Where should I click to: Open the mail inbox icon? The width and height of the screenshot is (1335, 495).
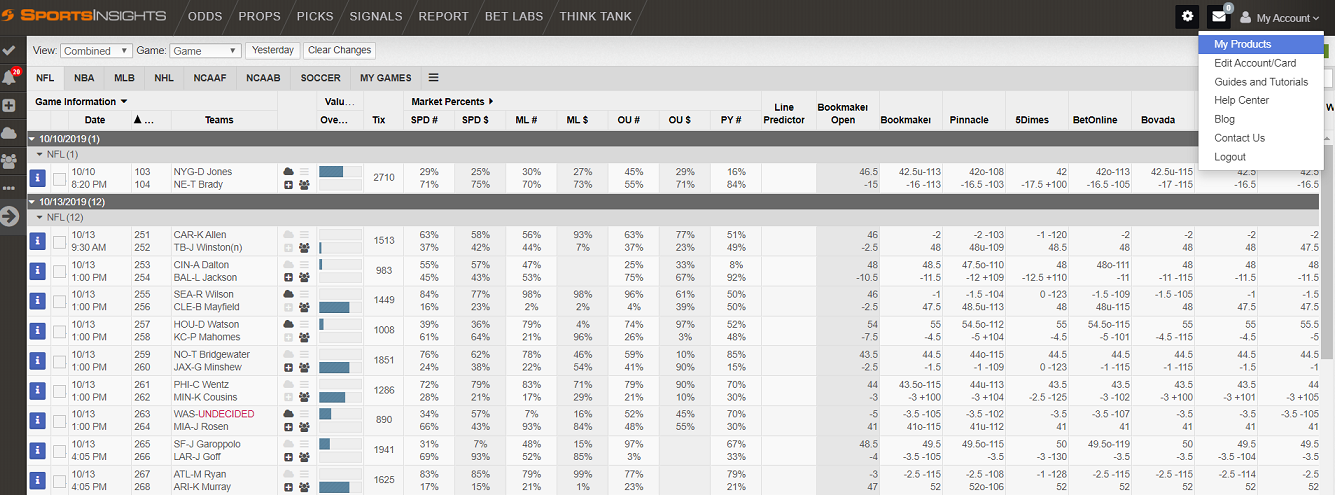(x=1218, y=16)
